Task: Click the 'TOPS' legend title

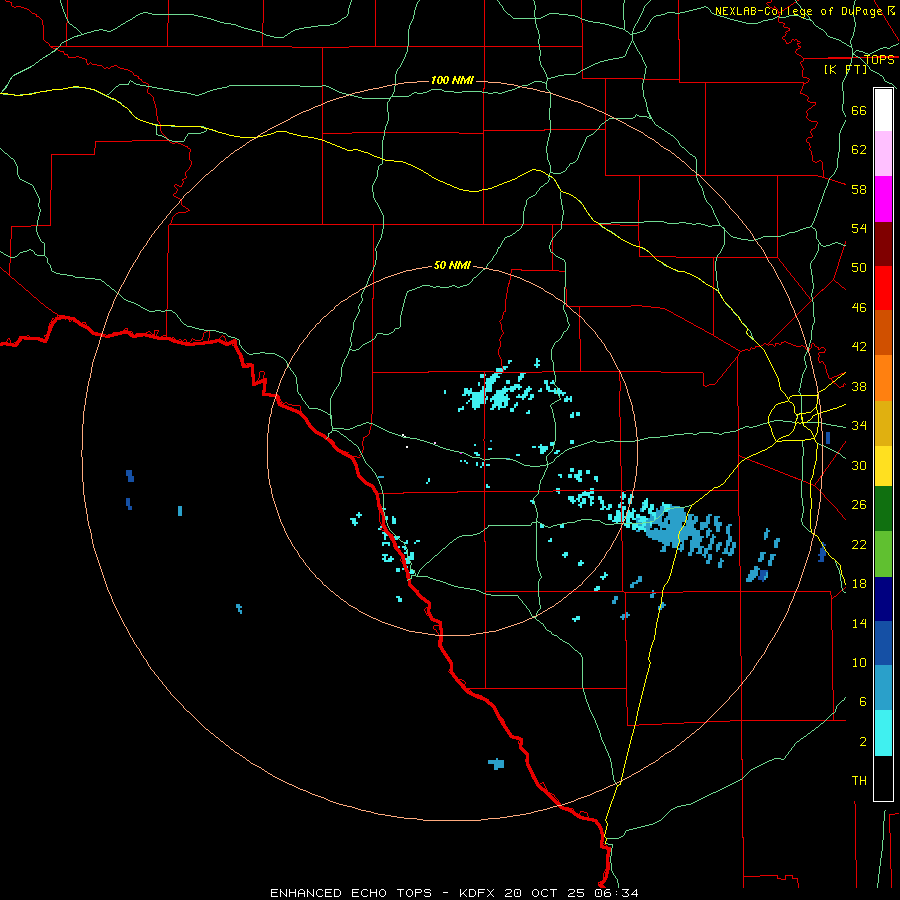Action: [879, 59]
